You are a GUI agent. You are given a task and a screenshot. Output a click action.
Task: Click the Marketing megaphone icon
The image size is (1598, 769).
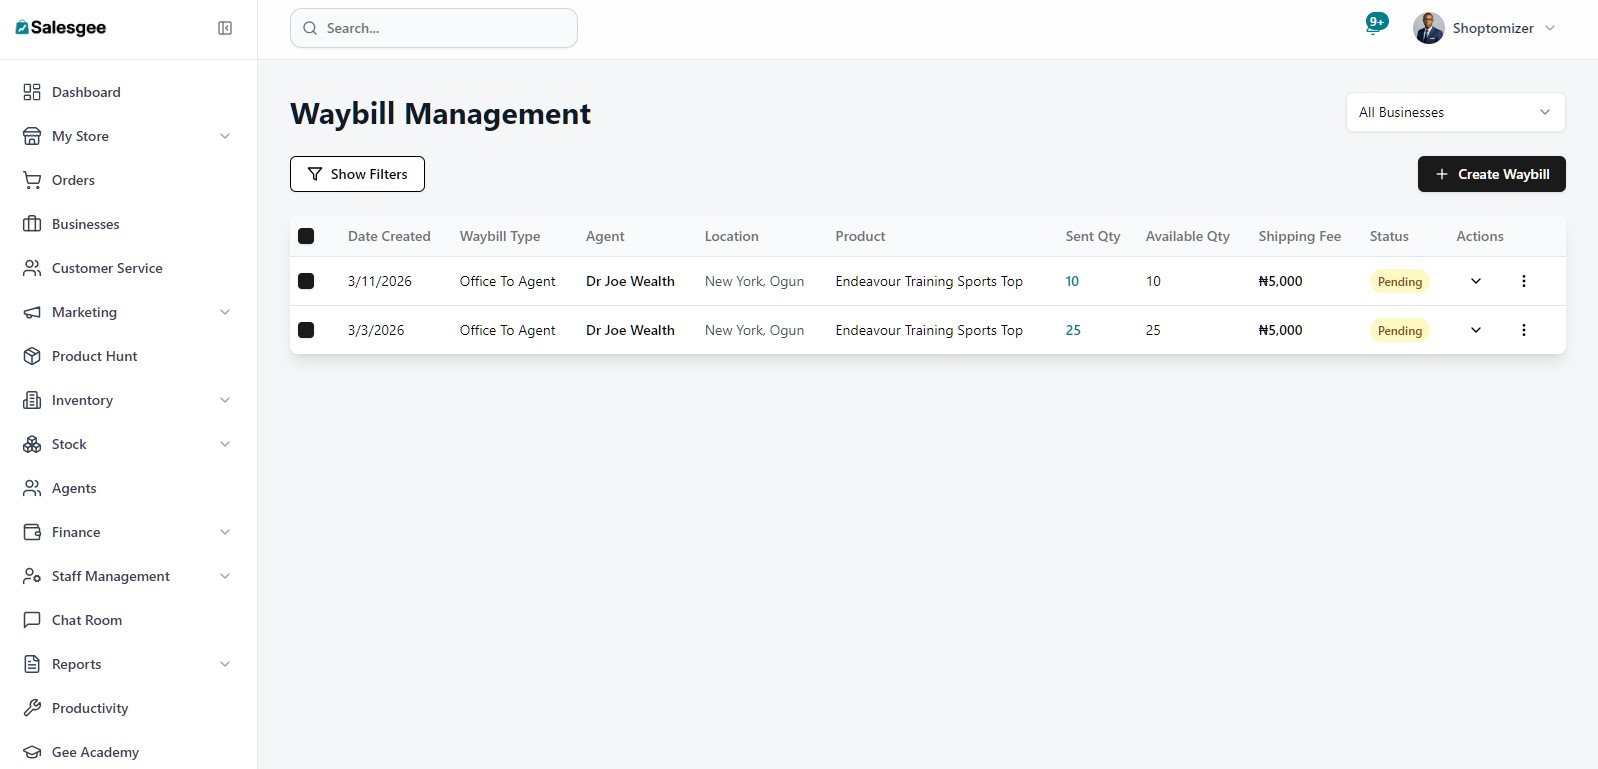tap(32, 312)
